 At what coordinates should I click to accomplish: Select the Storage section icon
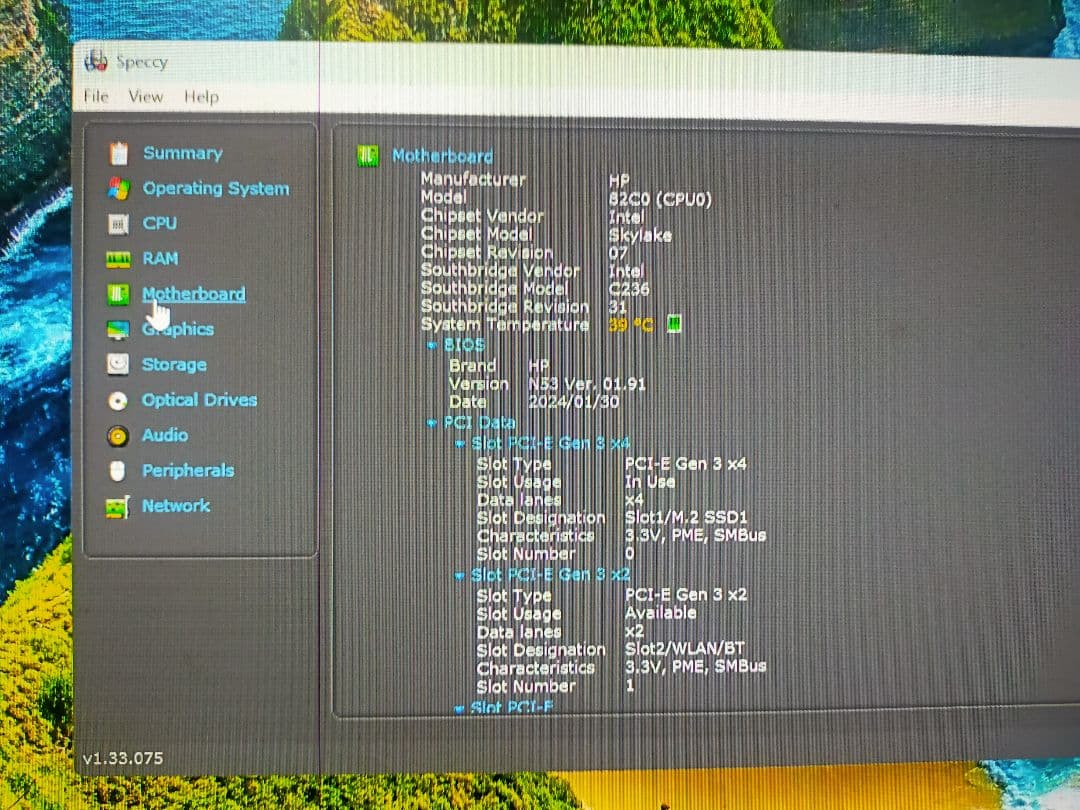click(x=119, y=364)
